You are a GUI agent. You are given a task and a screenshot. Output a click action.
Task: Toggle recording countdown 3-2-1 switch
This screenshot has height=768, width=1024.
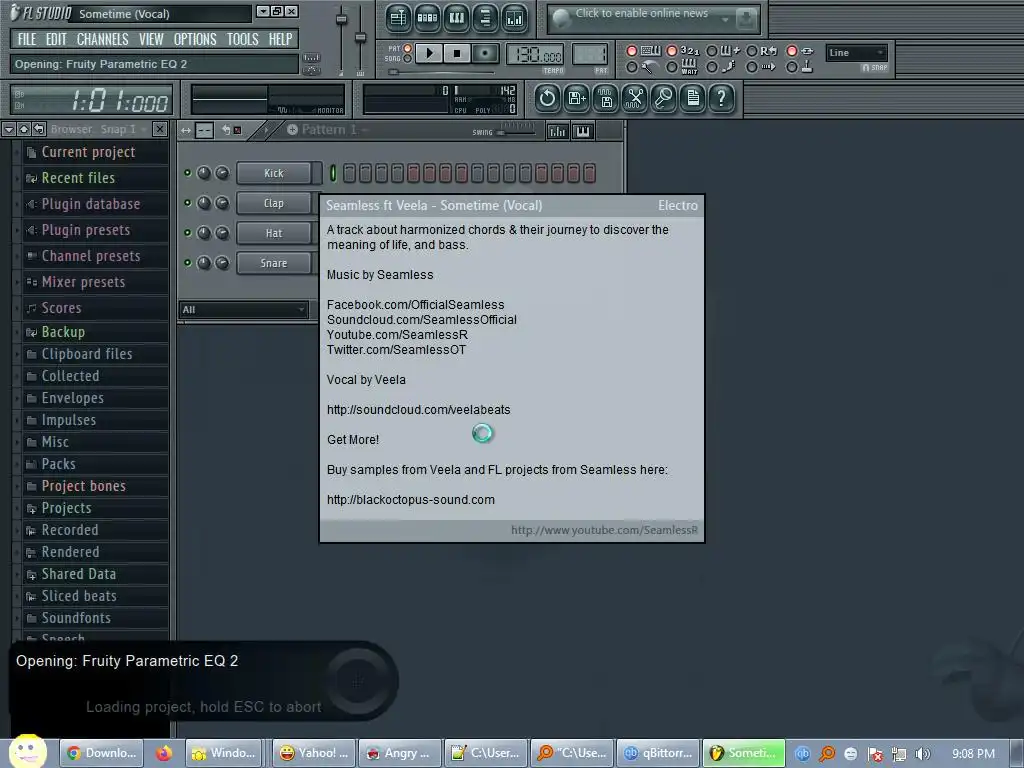click(671, 51)
